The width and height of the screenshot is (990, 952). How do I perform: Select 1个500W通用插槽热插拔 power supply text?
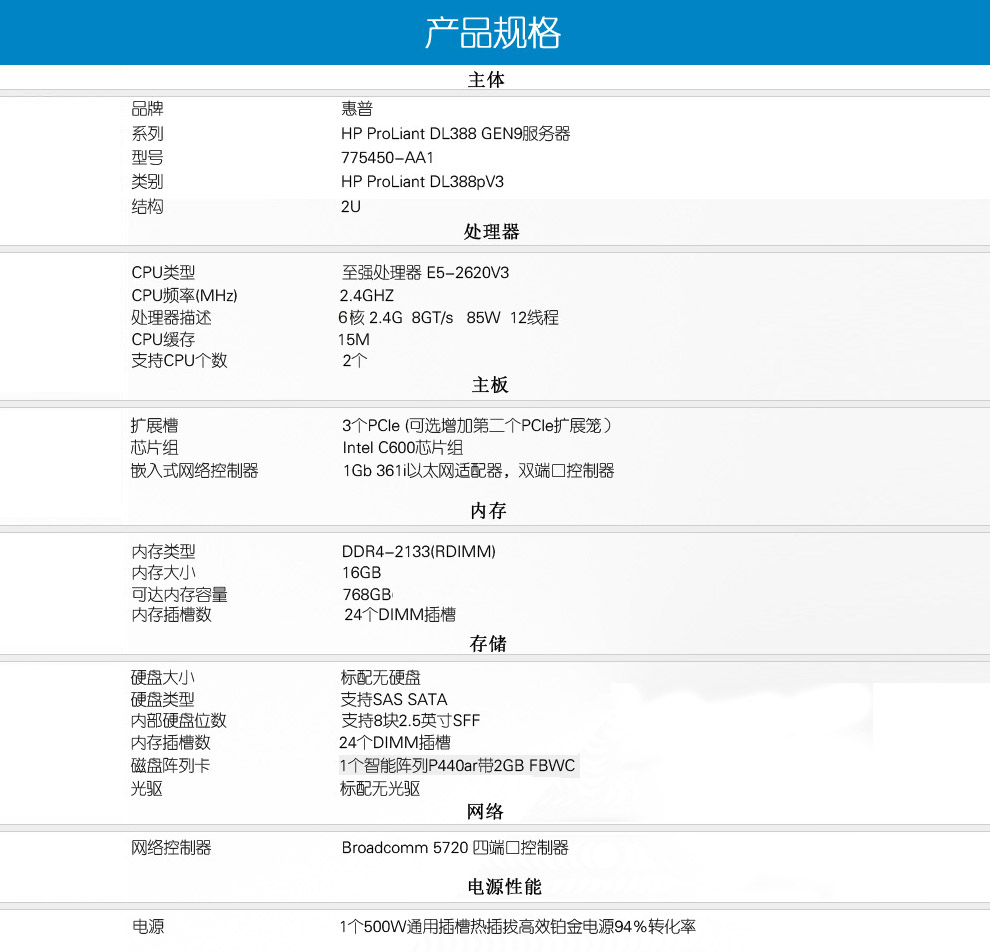click(518, 927)
